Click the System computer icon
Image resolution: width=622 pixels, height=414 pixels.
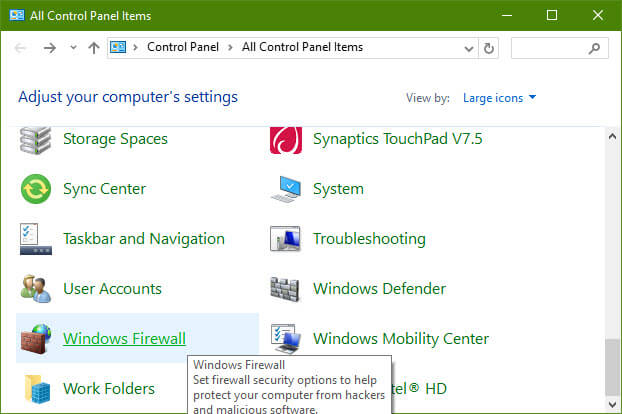[286, 189]
